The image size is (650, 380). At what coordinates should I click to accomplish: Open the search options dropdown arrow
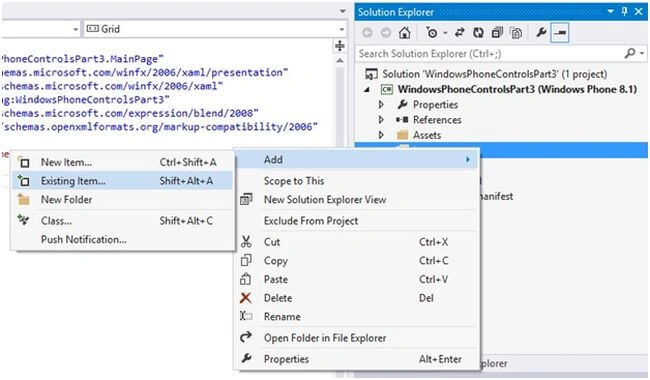642,53
